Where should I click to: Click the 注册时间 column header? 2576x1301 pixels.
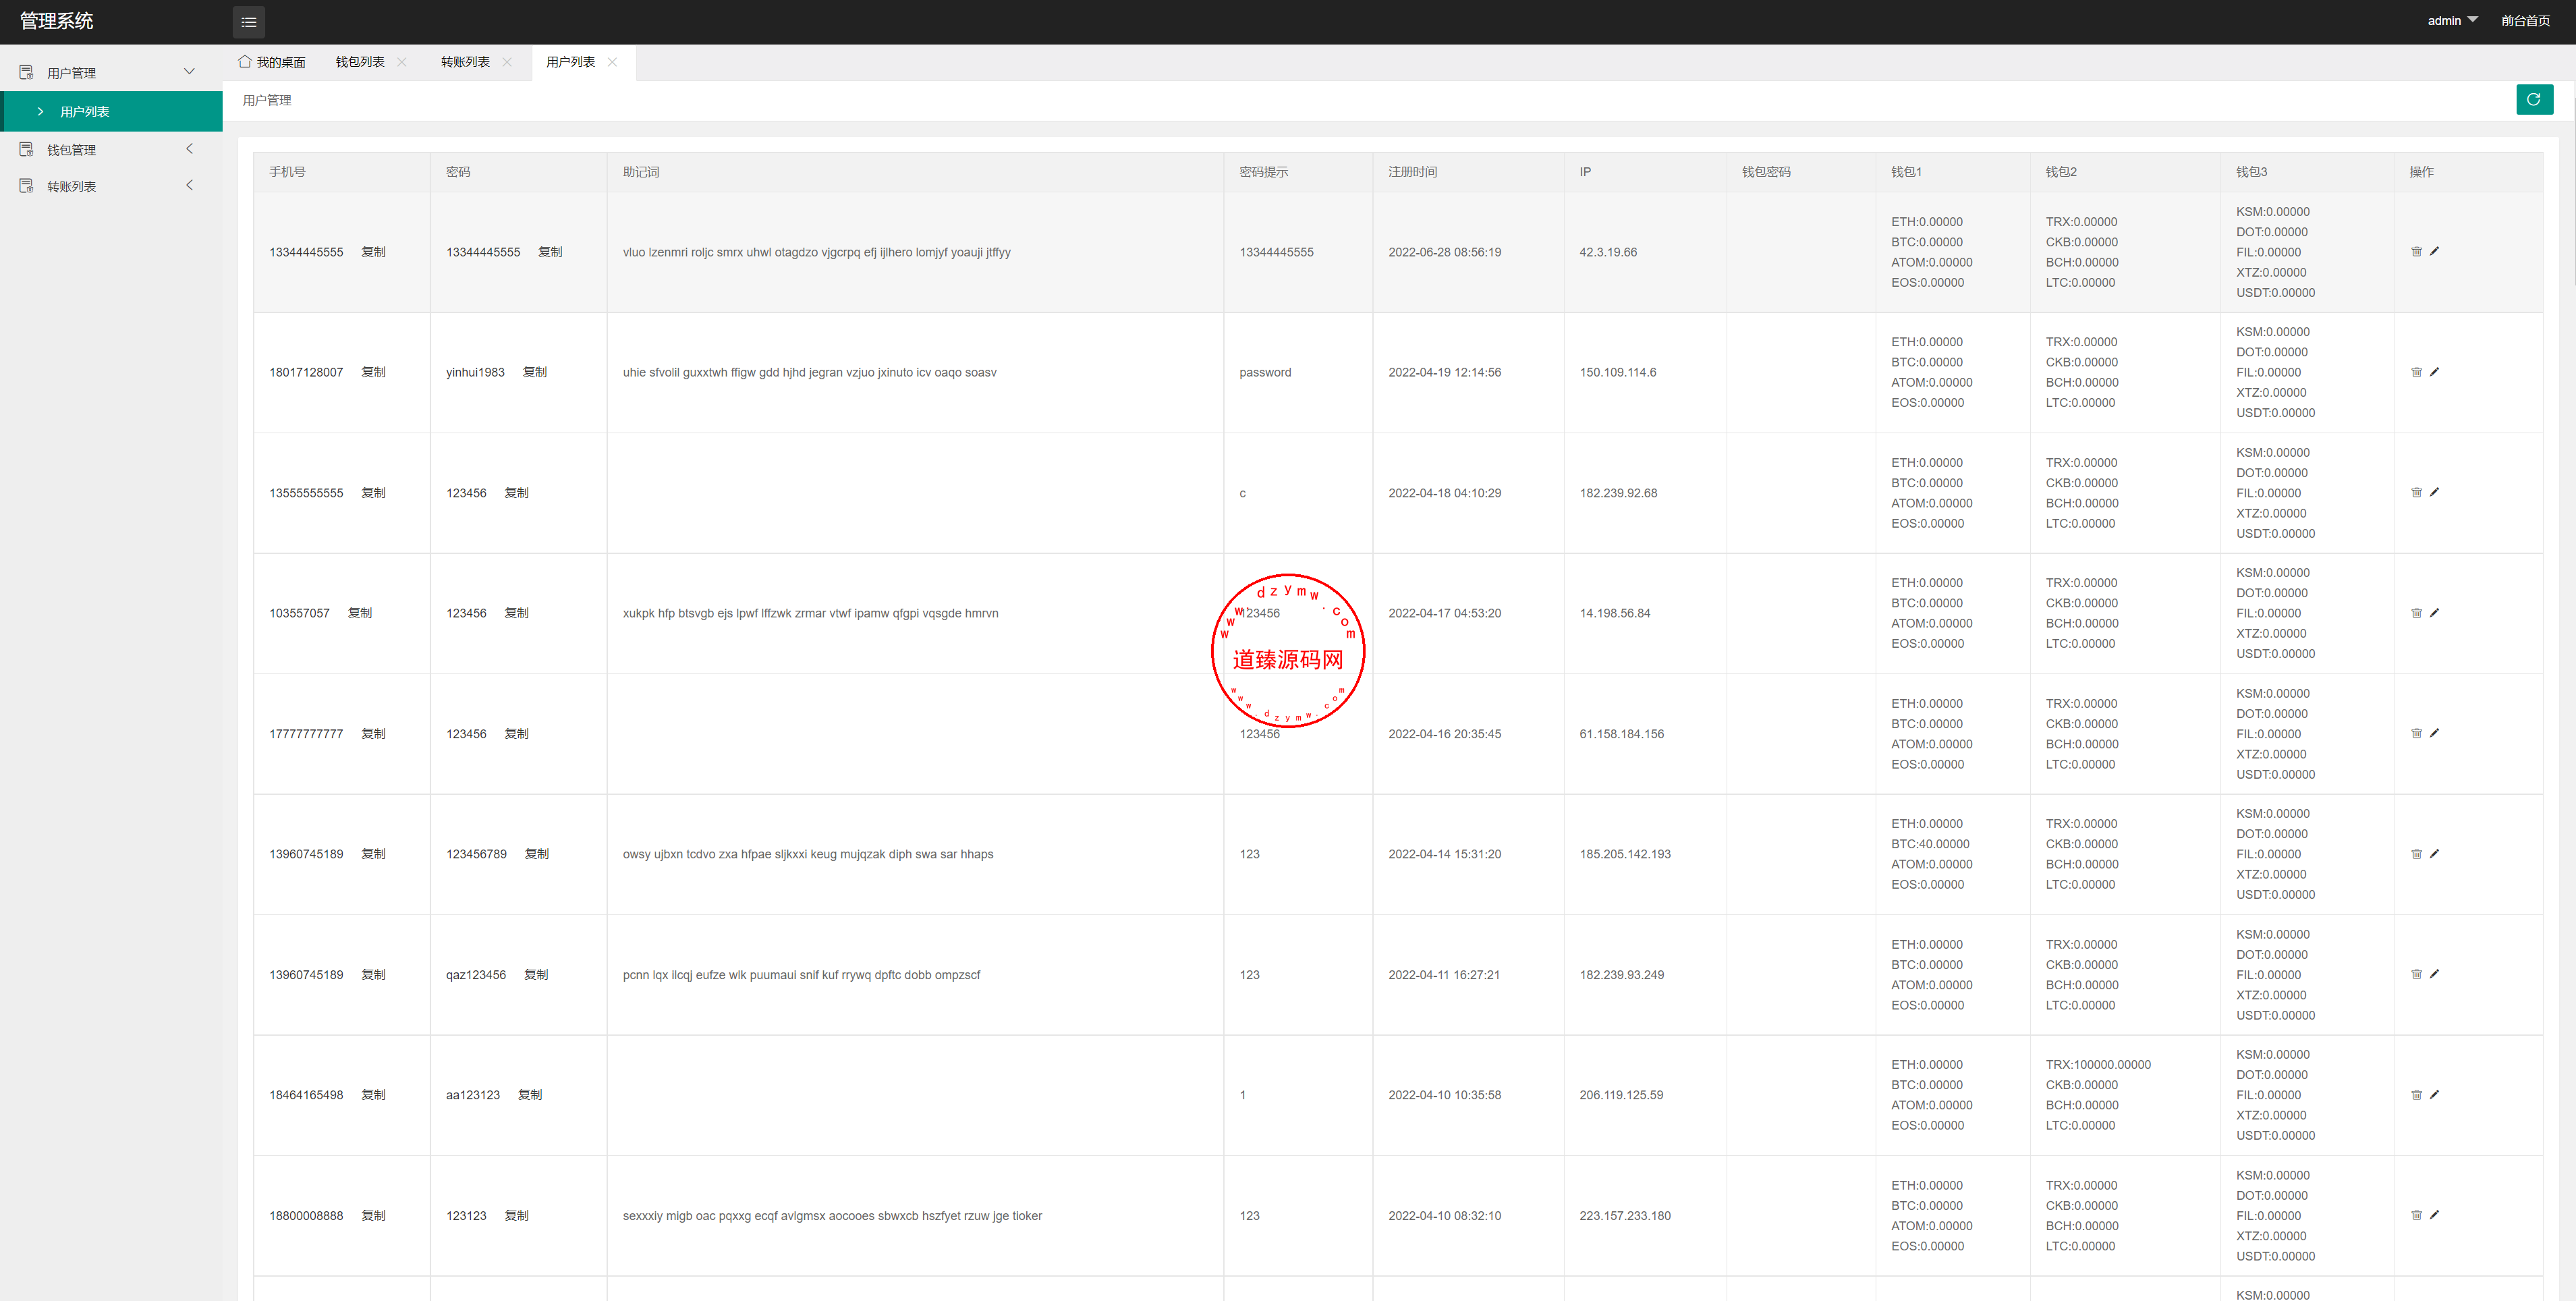coord(1412,172)
